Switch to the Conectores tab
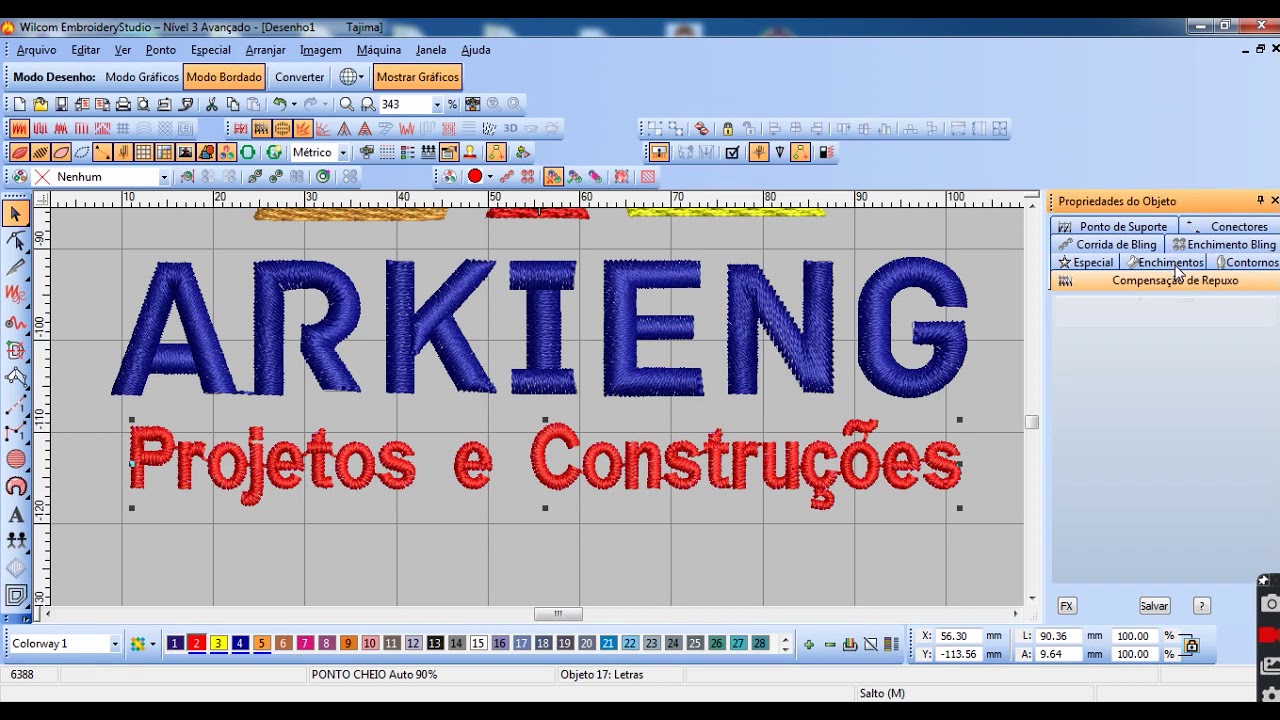 1230,227
